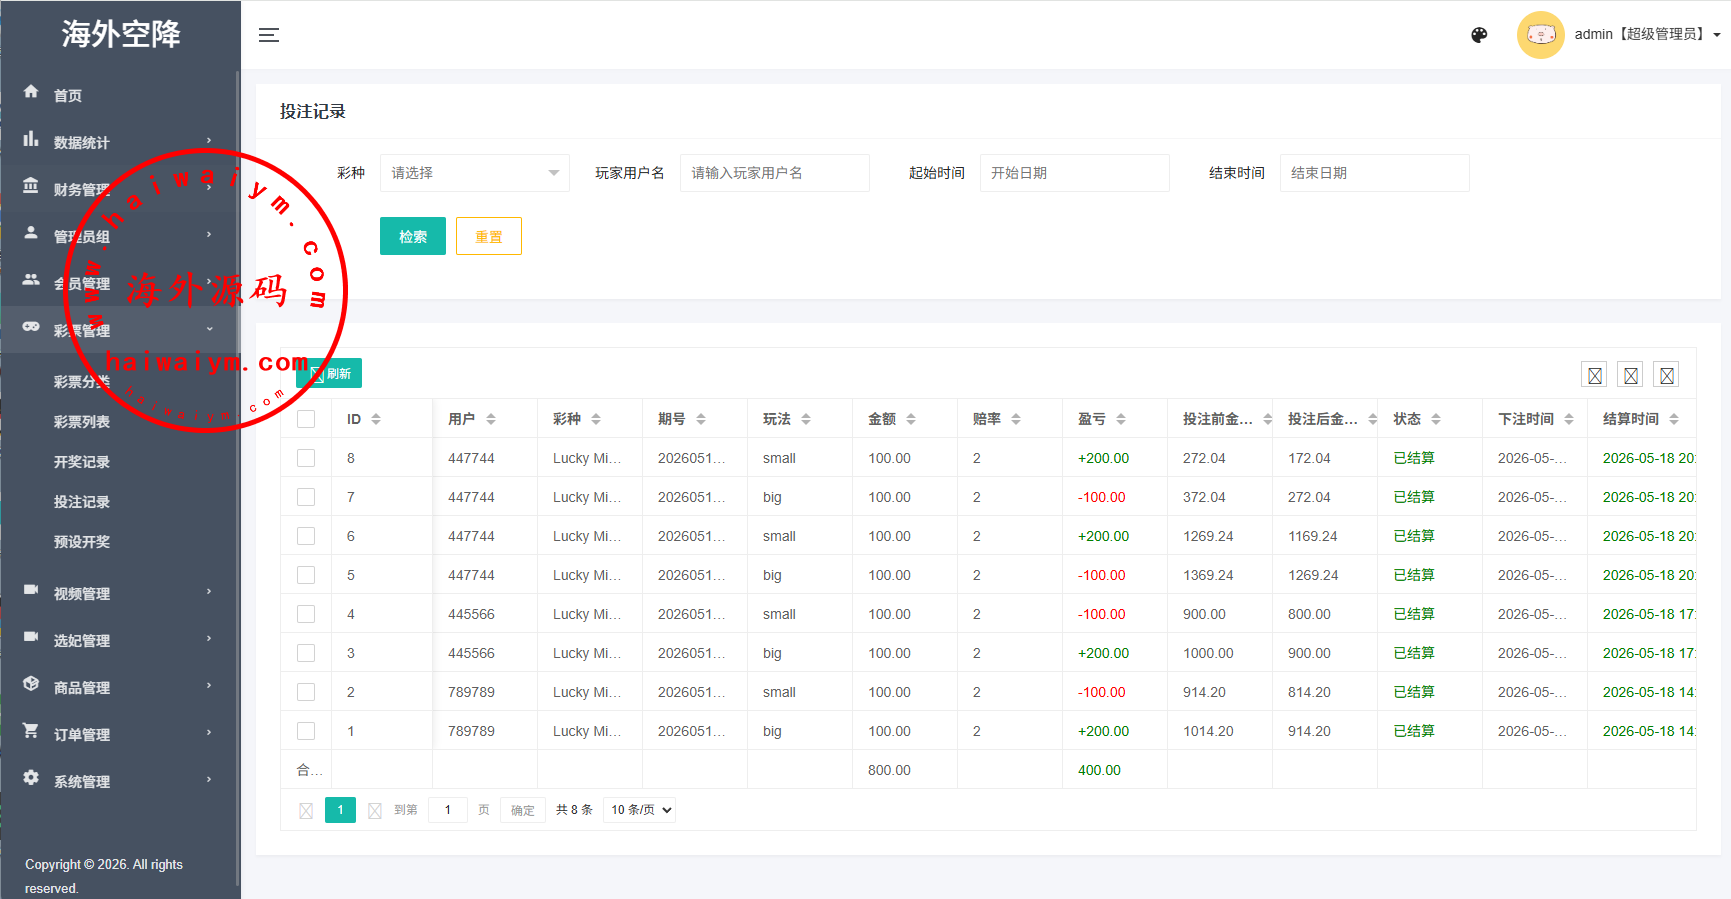
Task: Check the row with ID 5
Action: pyautogui.click(x=306, y=575)
